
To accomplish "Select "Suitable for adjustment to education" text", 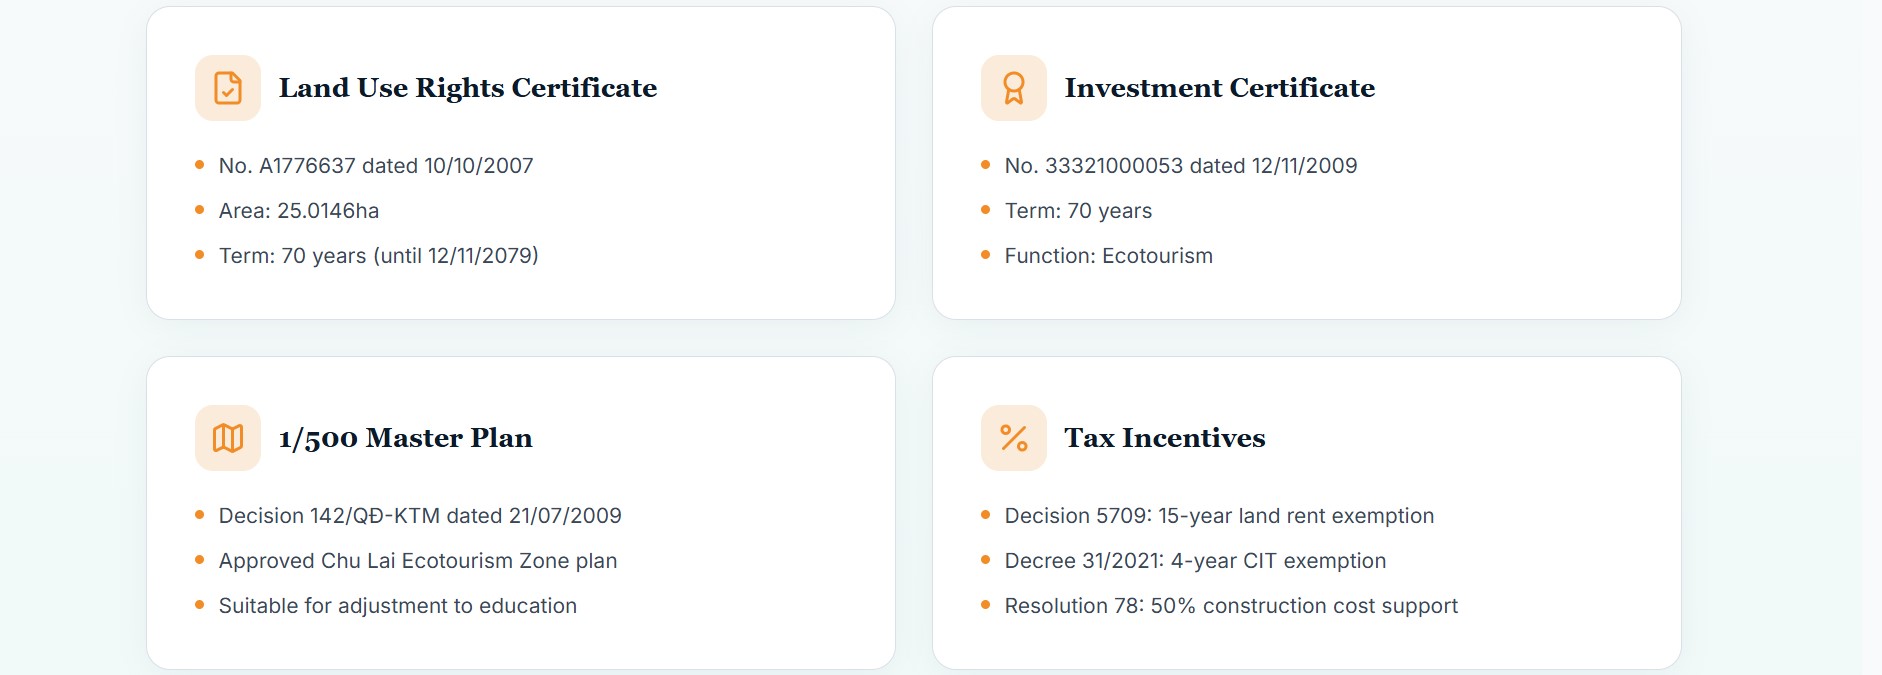I will coord(397,606).
